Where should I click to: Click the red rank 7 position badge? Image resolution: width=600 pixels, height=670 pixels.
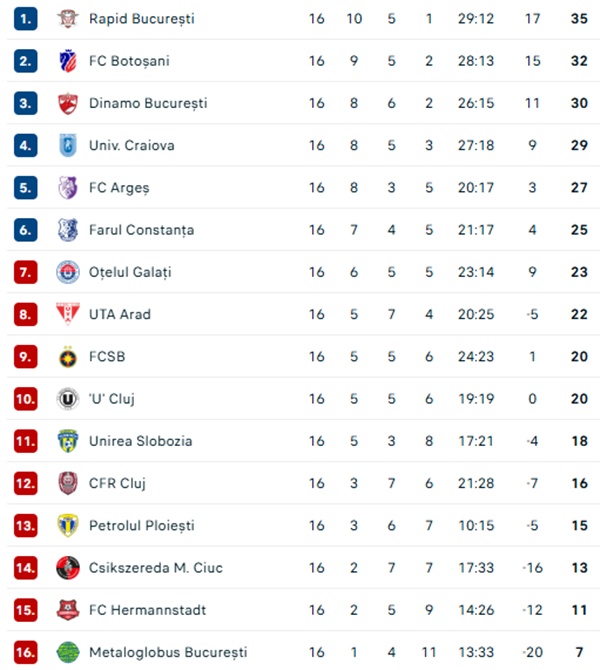pos(25,272)
